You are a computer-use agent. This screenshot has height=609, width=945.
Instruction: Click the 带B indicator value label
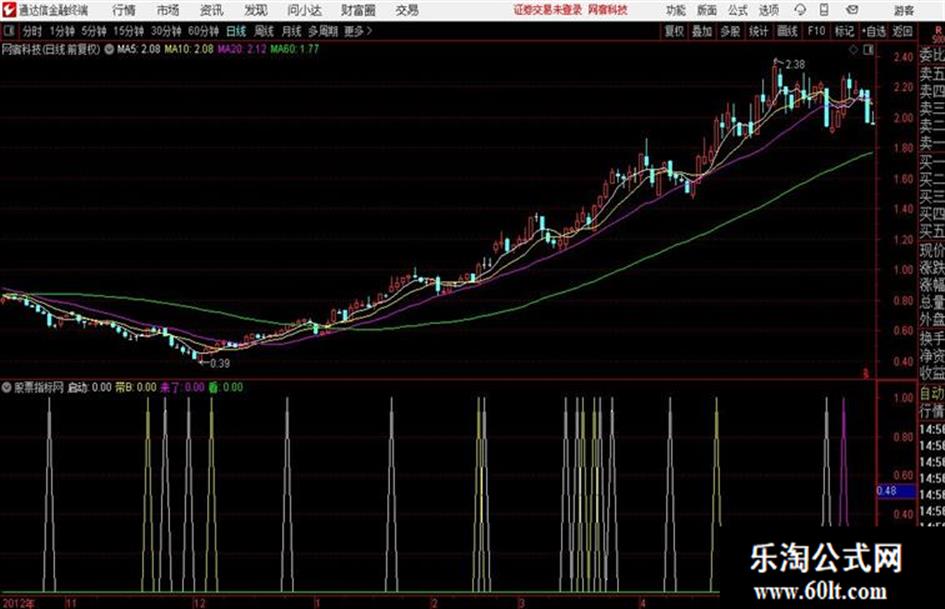point(136,388)
